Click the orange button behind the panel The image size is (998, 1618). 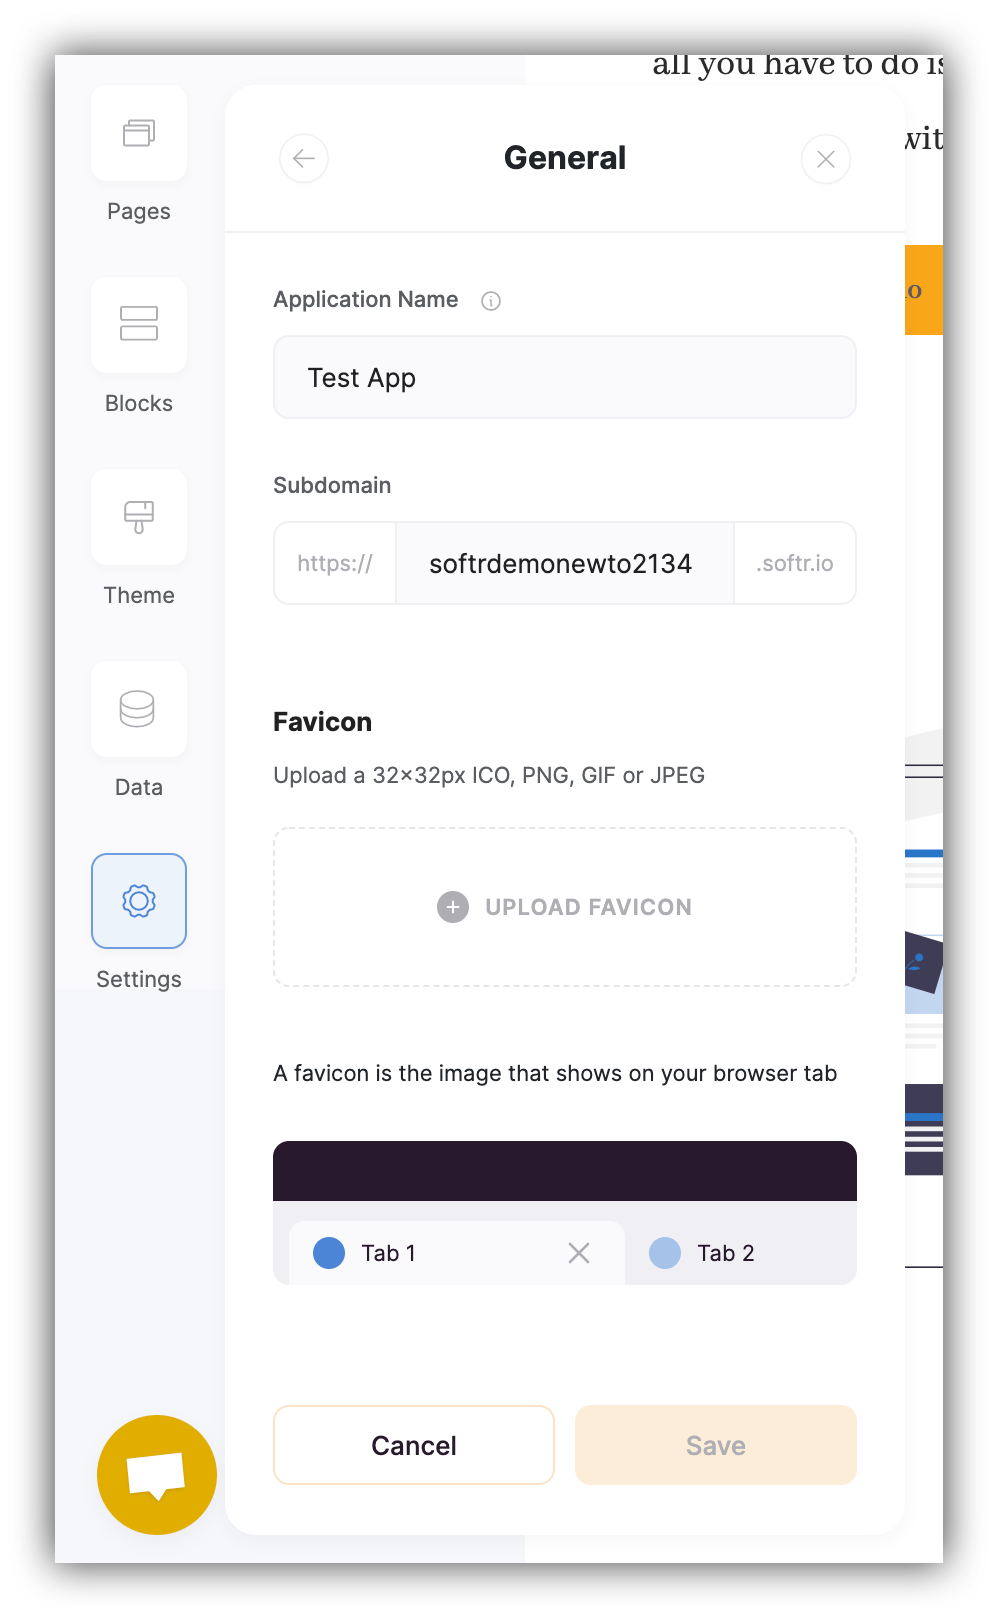[x=924, y=290]
